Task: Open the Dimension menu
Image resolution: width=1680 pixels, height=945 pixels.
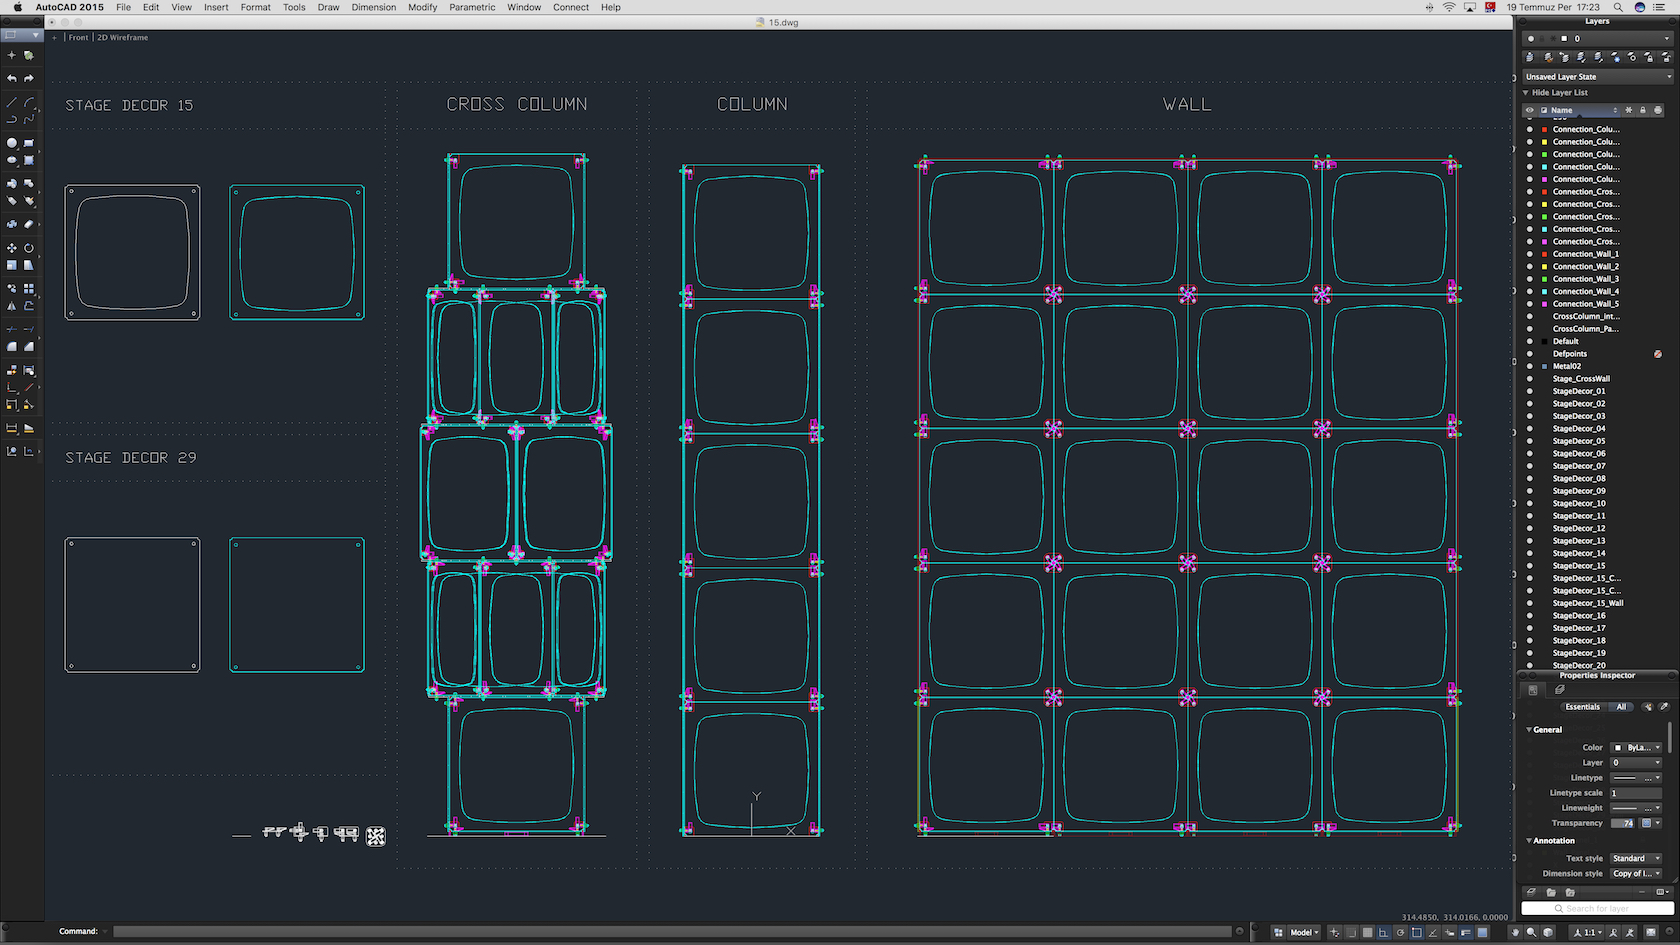Action: pos(373,7)
